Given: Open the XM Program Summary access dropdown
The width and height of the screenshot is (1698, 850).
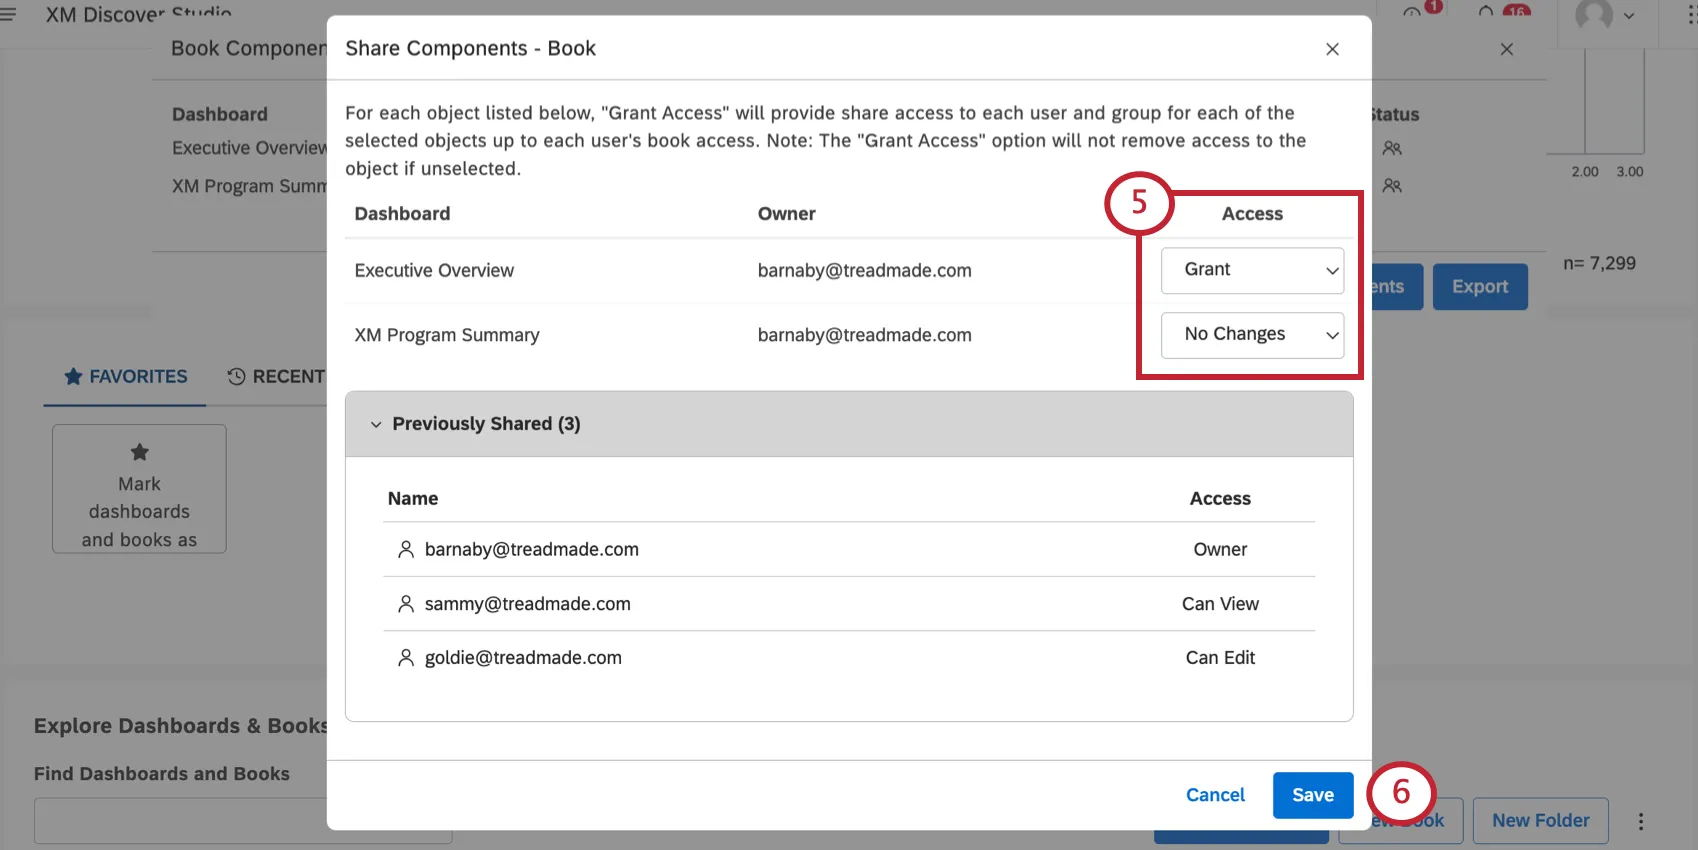Looking at the screenshot, I should click(x=1252, y=335).
